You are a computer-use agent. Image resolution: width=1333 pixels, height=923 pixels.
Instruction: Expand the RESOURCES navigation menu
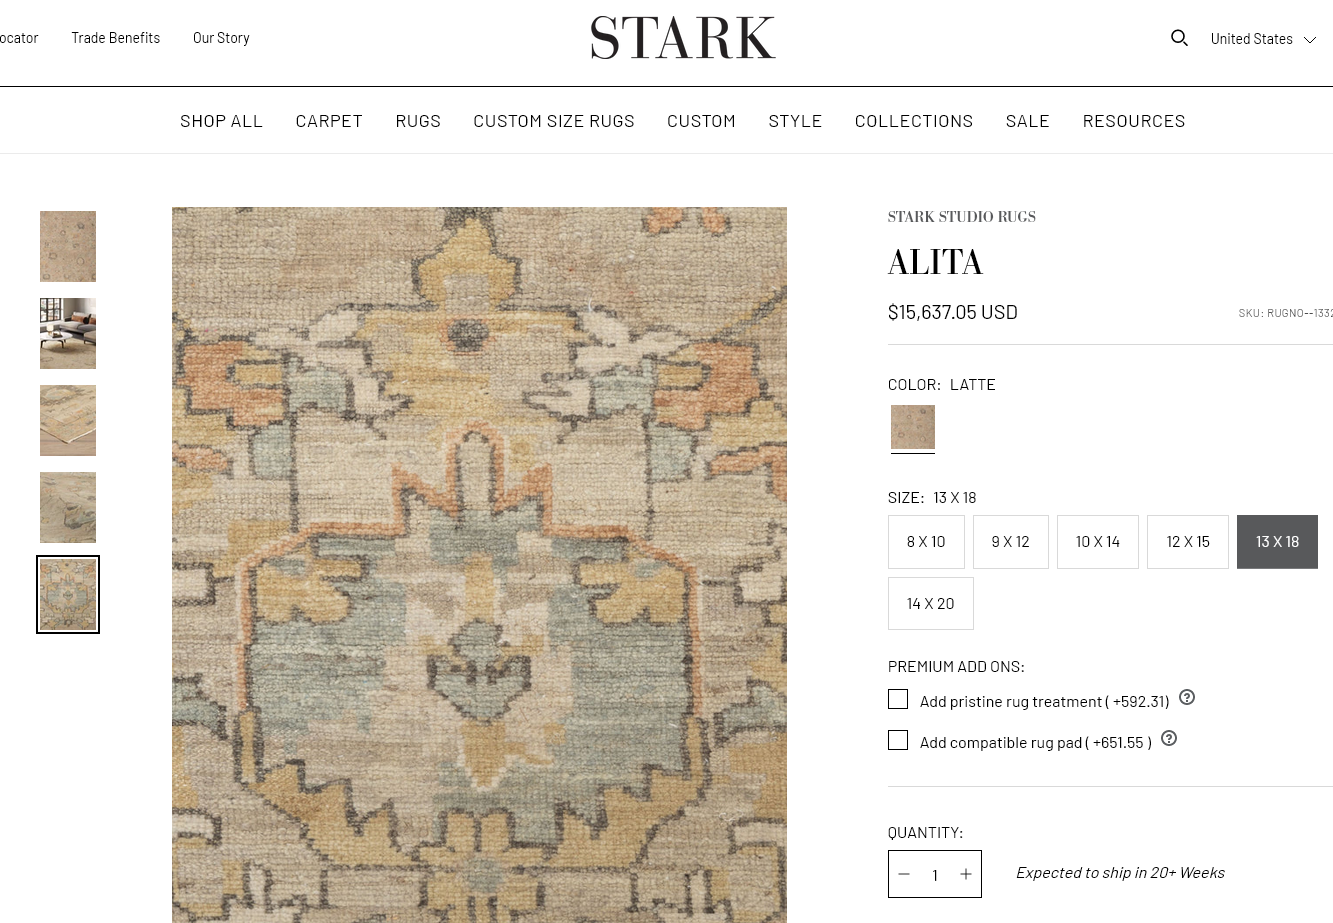click(1134, 120)
